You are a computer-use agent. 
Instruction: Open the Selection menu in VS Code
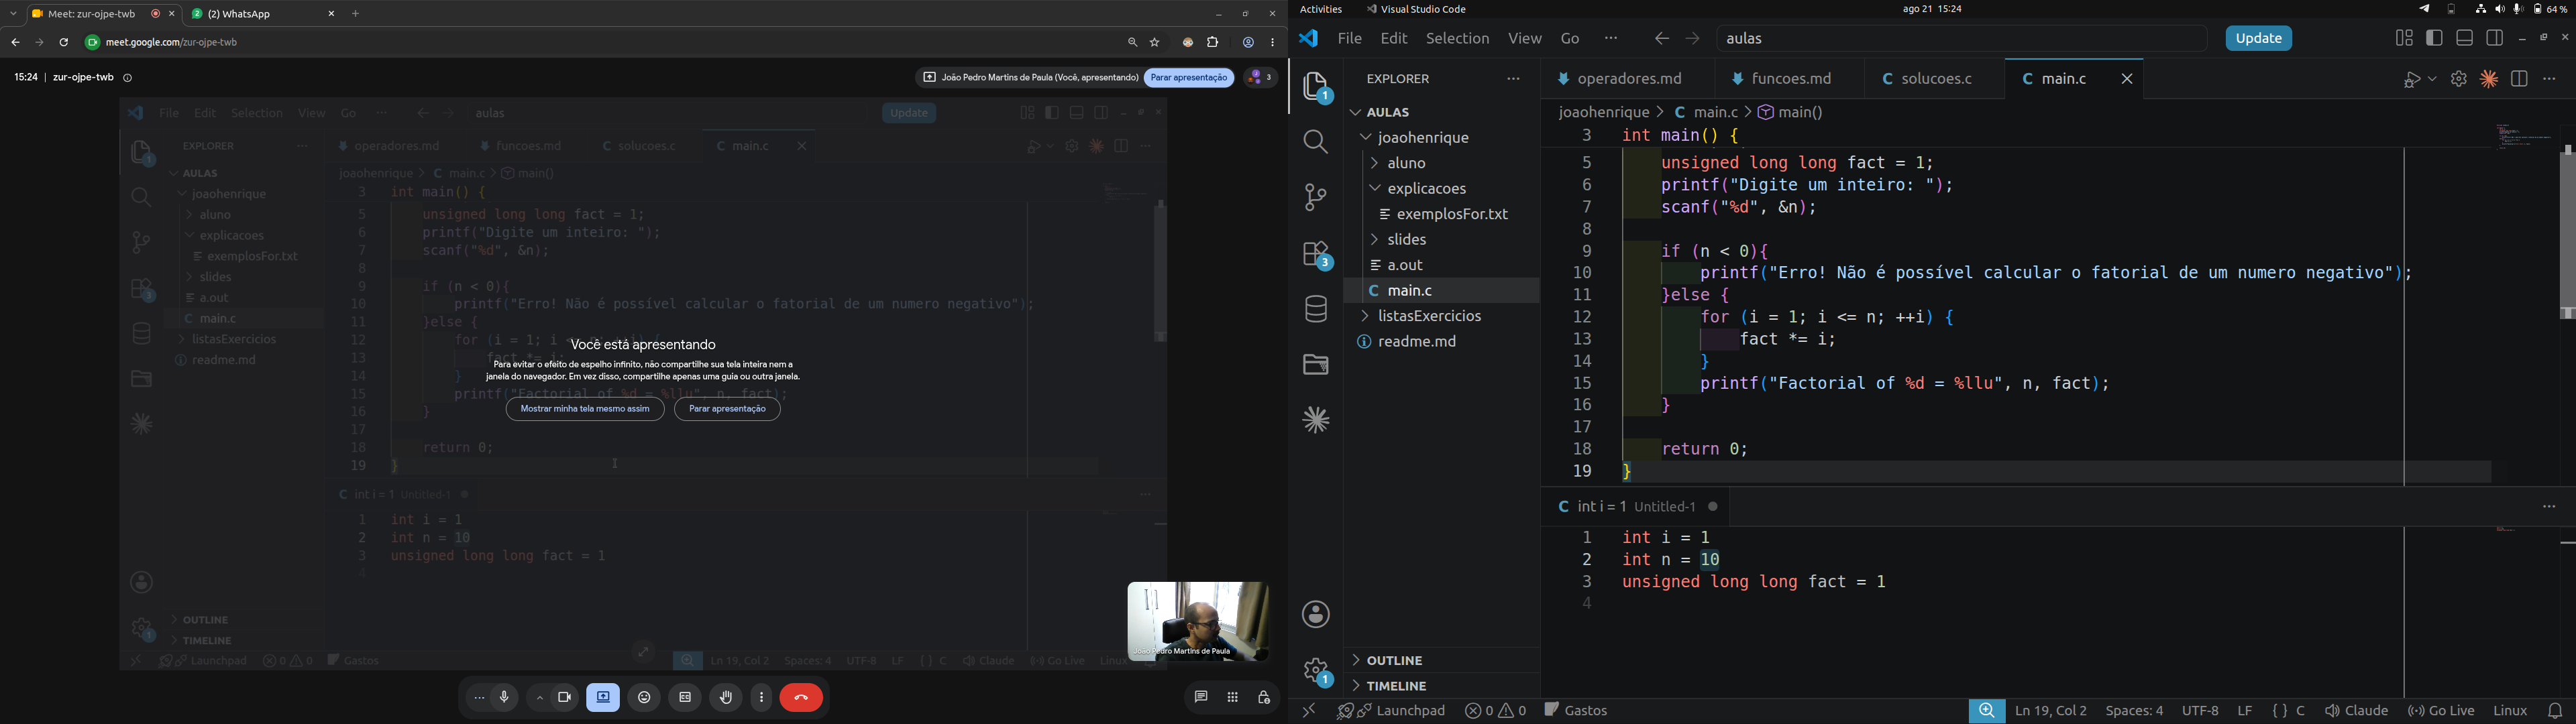1457,39
